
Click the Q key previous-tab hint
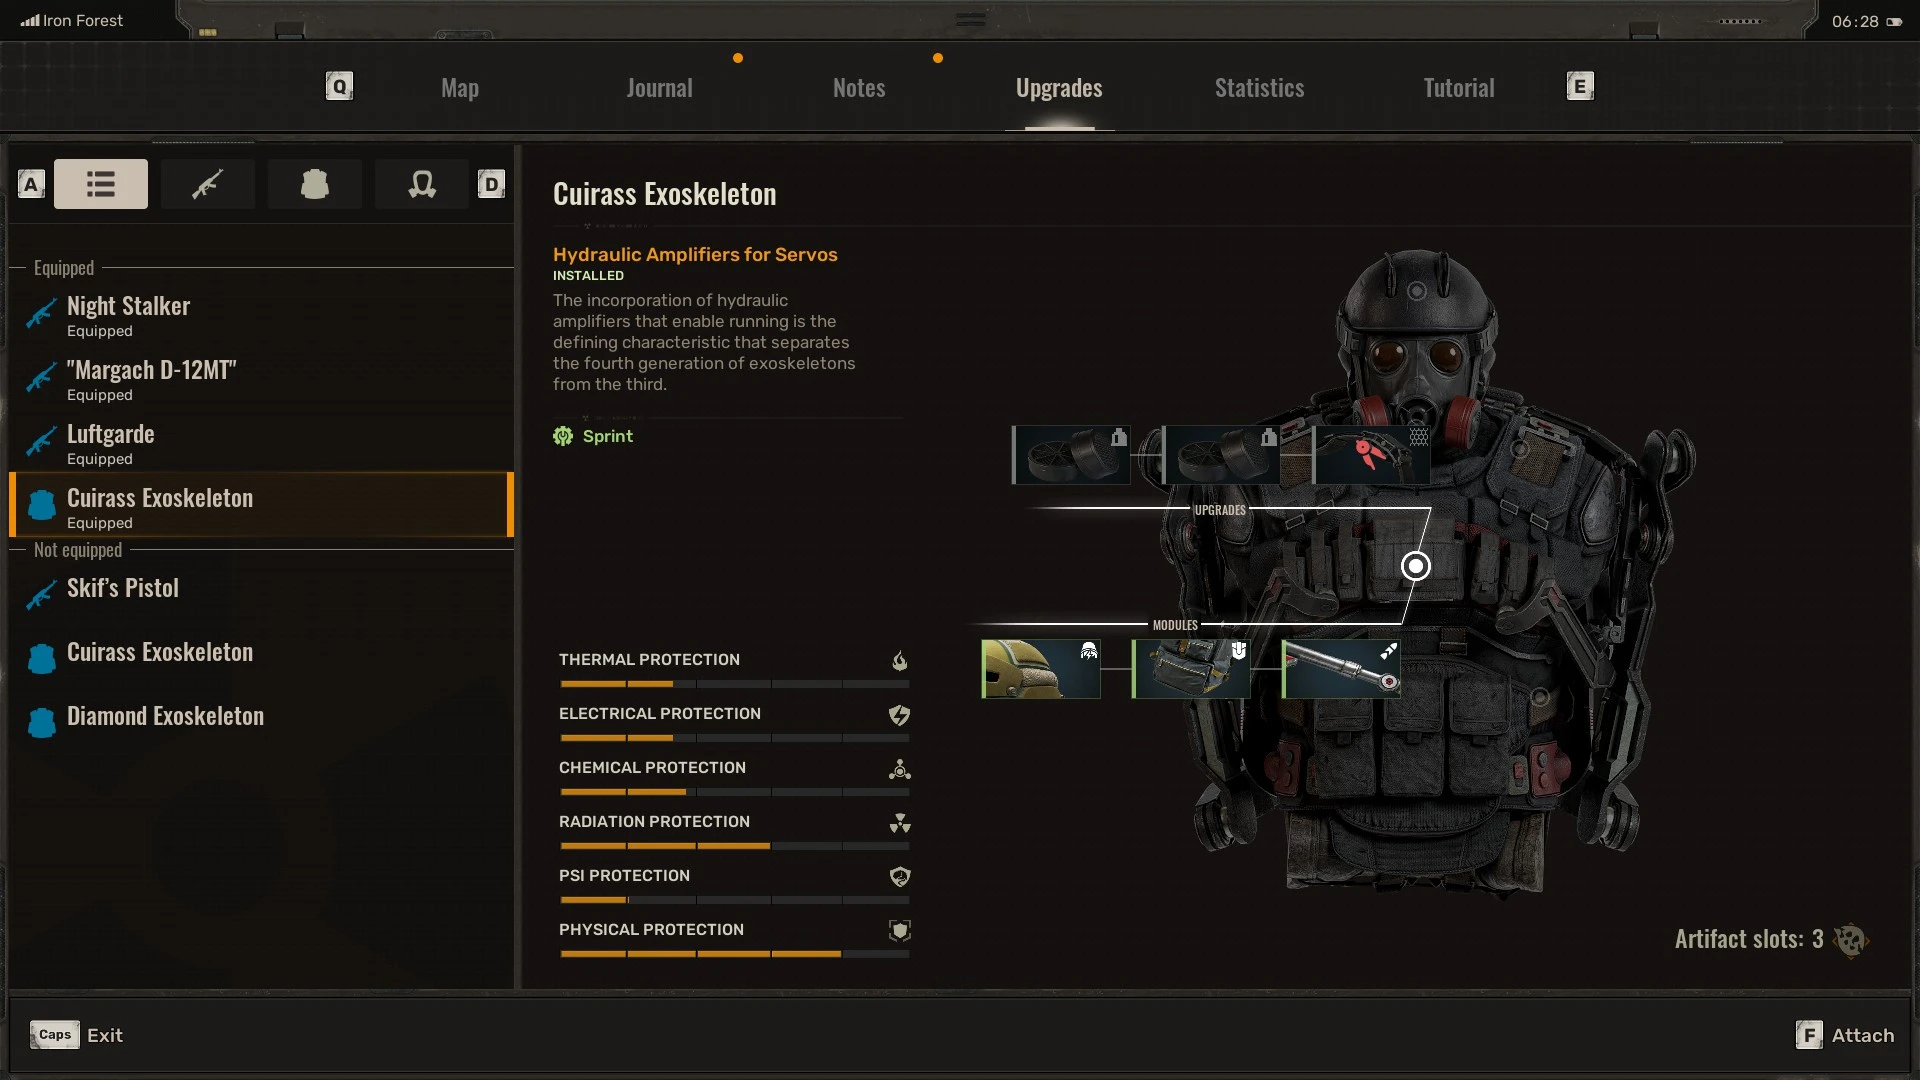click(340, 86)
